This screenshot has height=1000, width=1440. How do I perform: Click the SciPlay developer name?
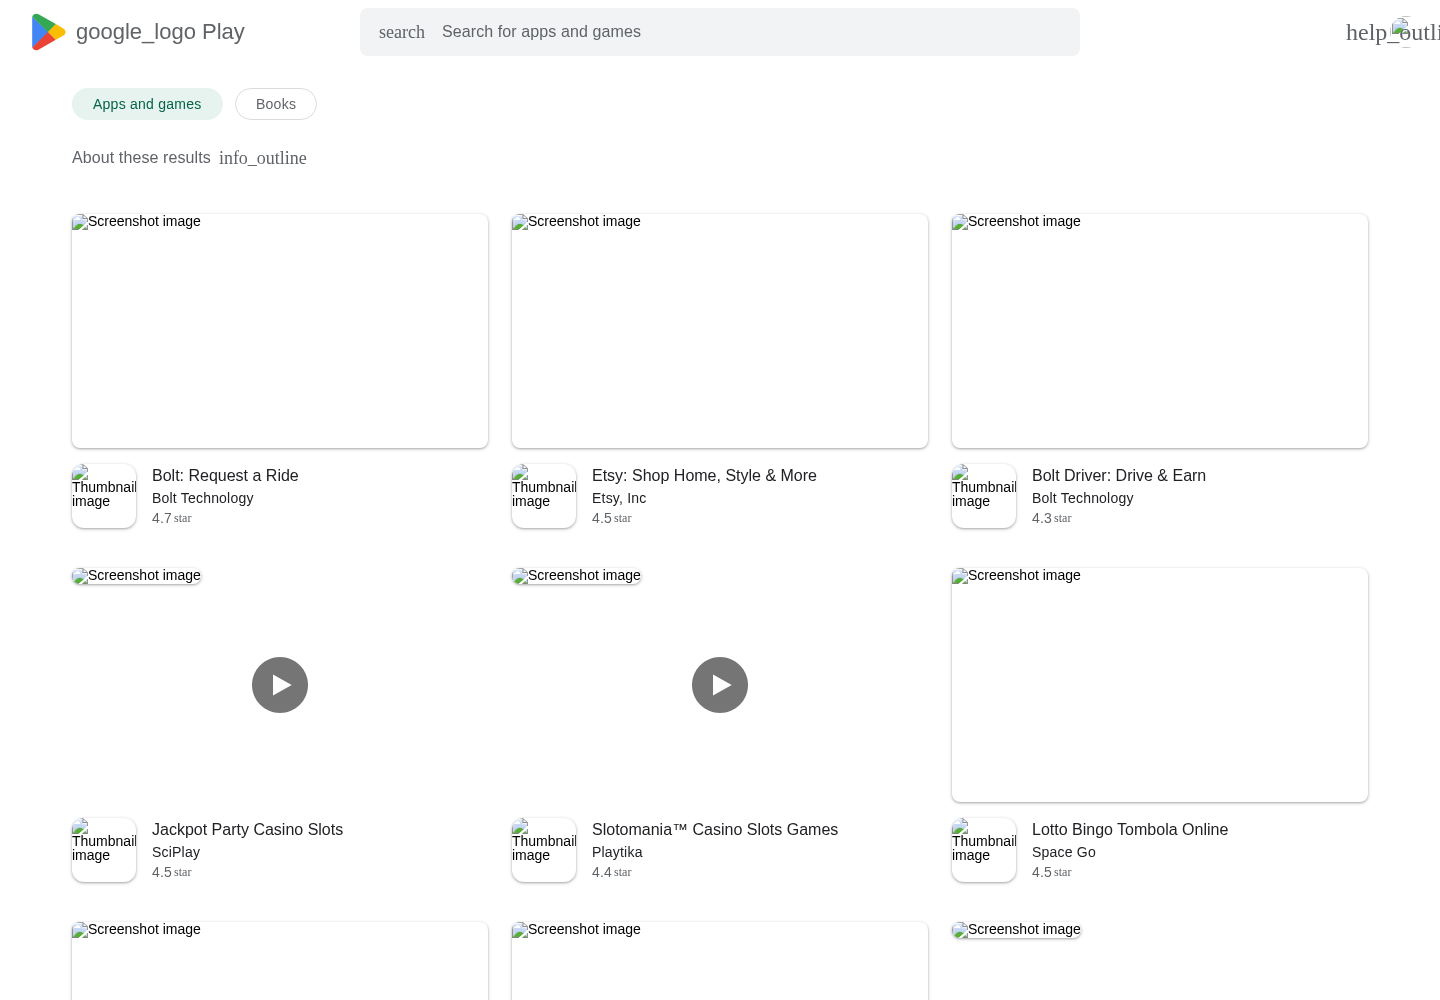(x=176, y=852)
